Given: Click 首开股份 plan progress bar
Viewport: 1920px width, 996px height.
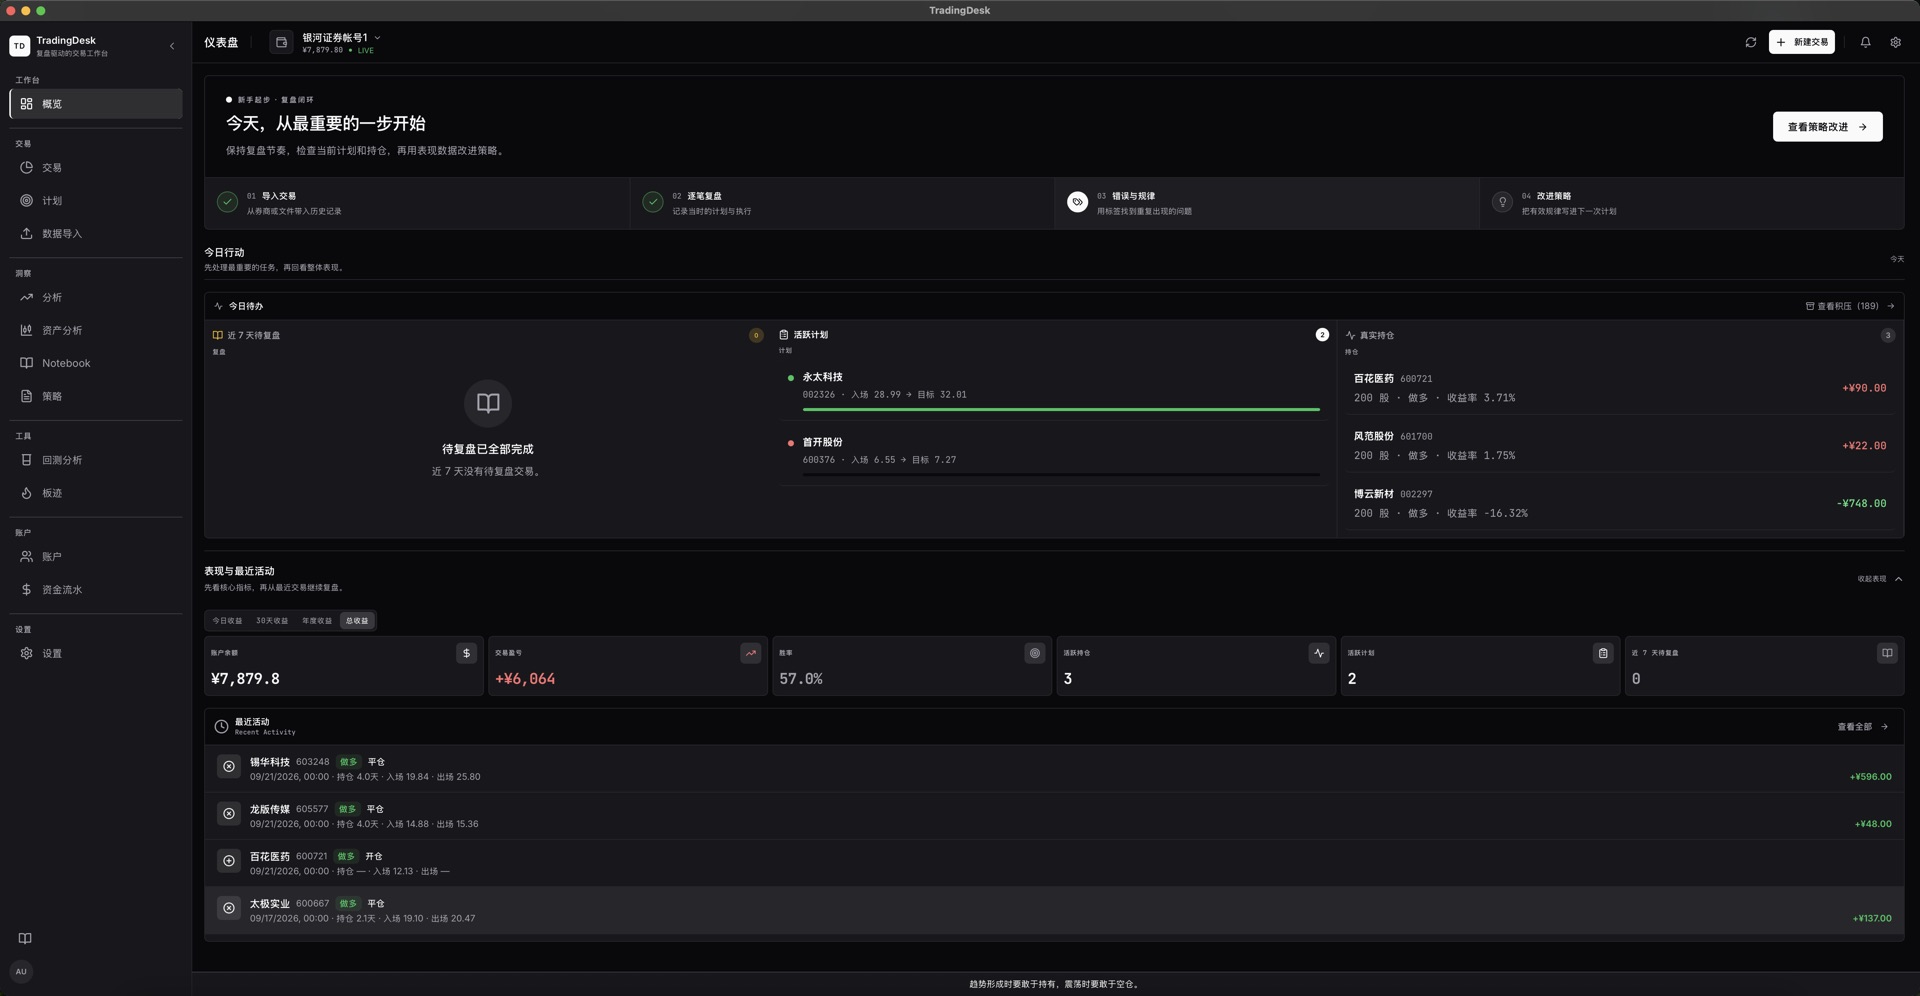Looking at the screenshot, I should (x=1061, y=475).
